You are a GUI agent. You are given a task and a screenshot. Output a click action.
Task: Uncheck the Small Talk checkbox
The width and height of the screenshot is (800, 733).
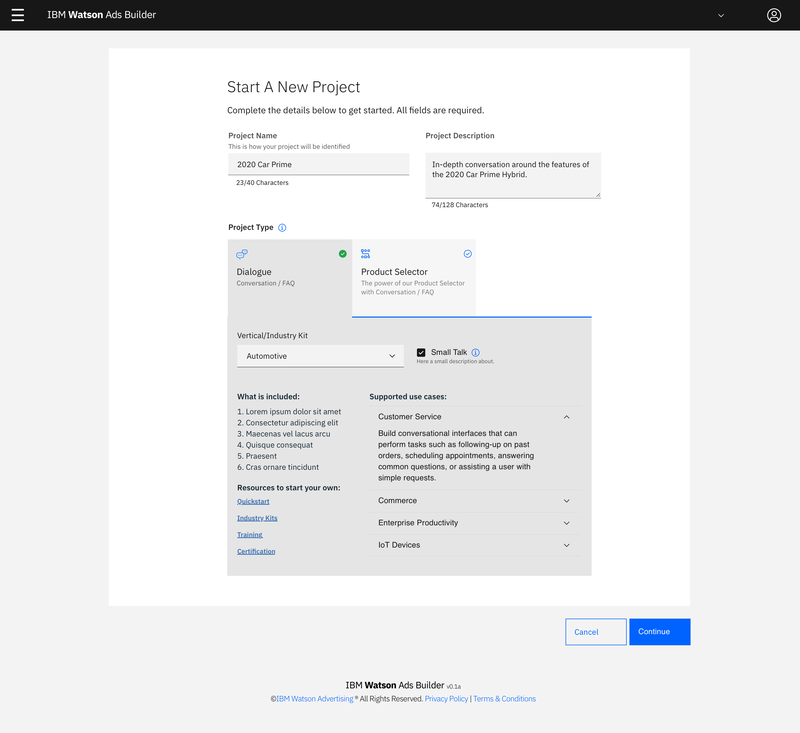click(421, 352)
